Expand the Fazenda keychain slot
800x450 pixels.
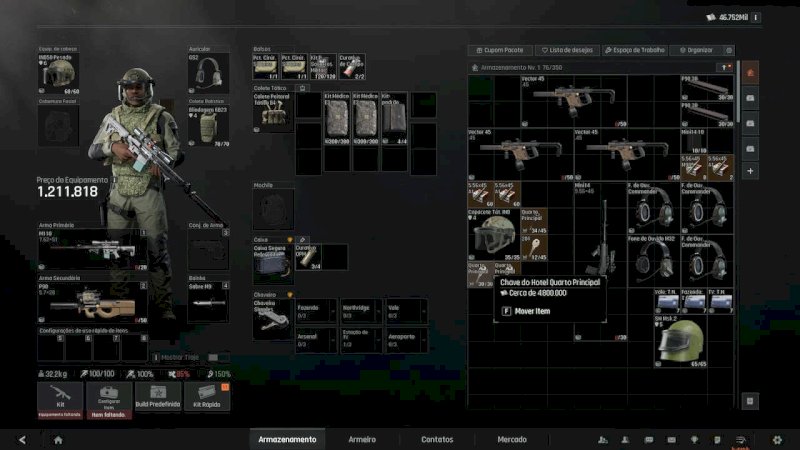(314, 312)
